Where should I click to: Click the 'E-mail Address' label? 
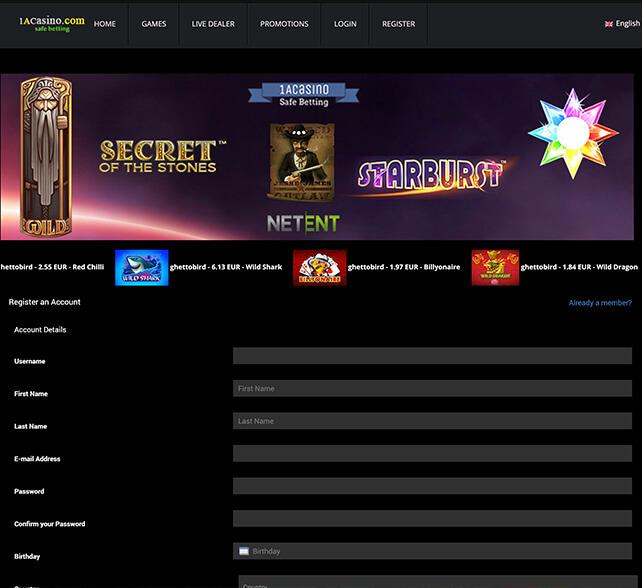[x=37, y=459]
